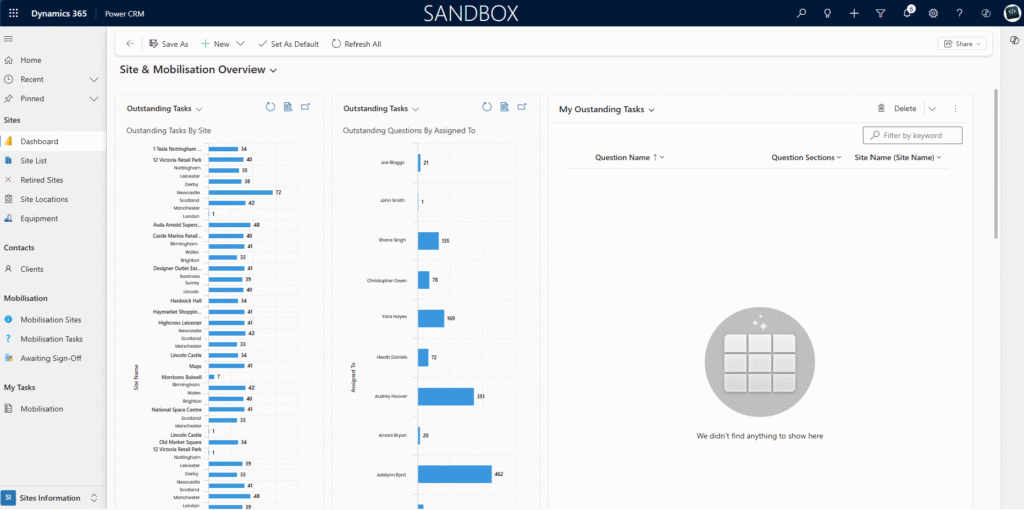
Task: Refresh the Outstanding Tasks By Site chart
Action: click(x=270, y=108)
